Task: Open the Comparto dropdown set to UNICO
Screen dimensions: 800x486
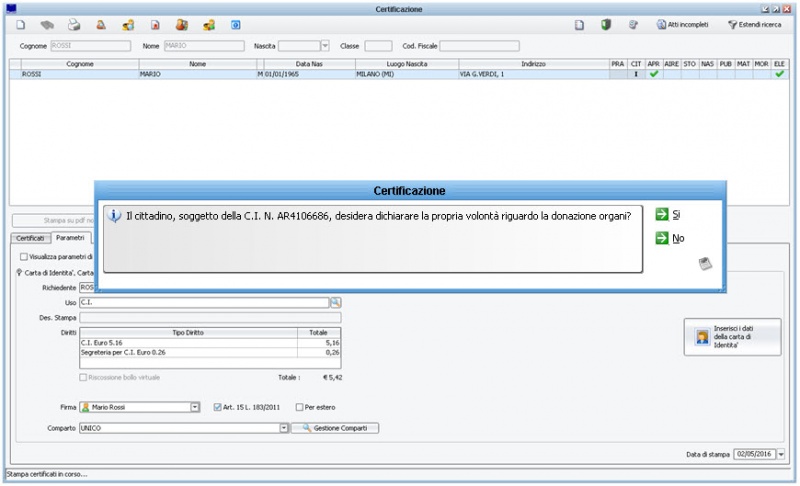Action: pos(283,428)
